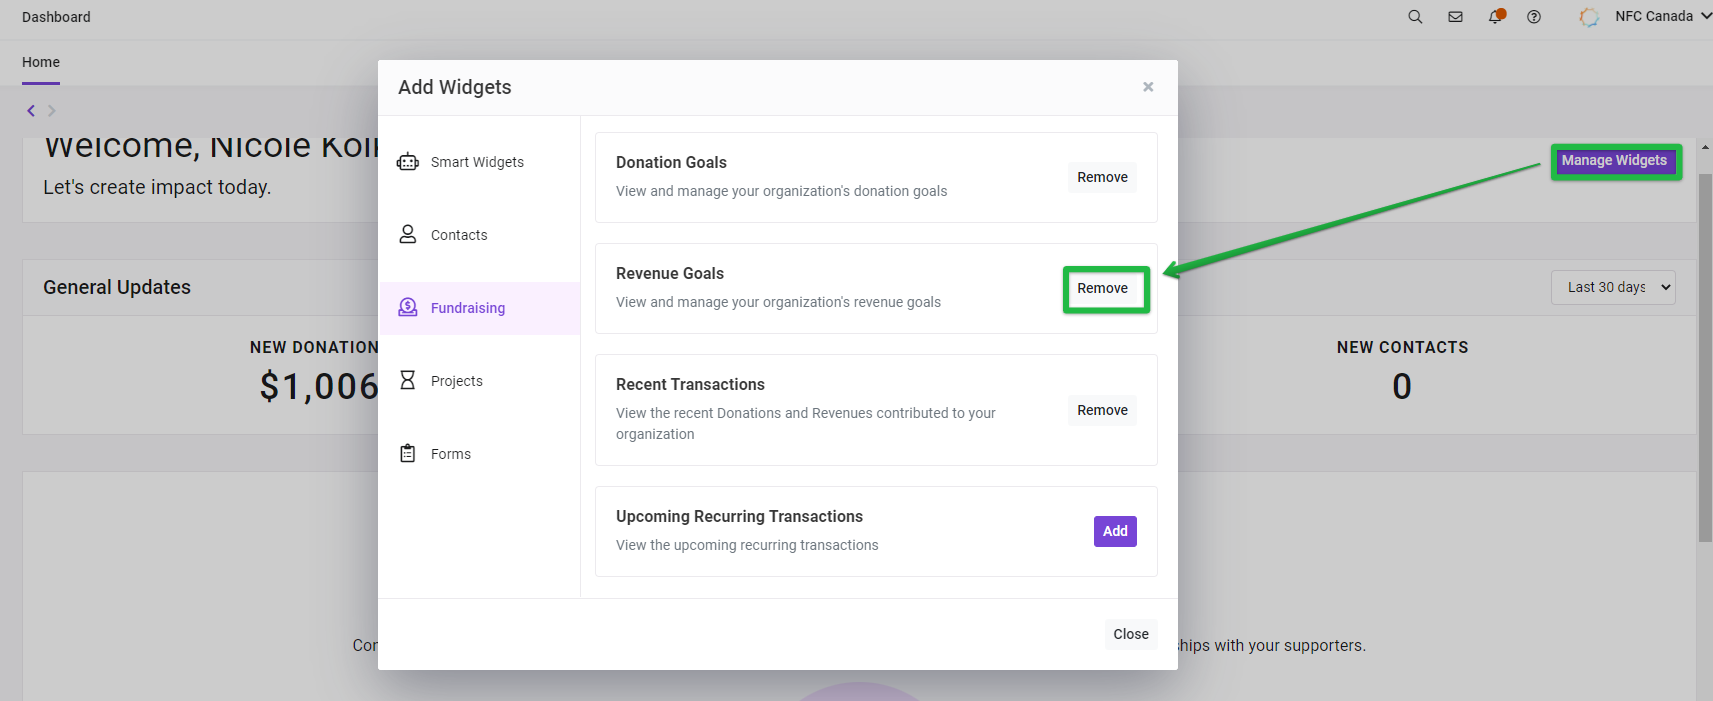
Task: Click 'View the upcoming recurring transactions' description
Action: click(747, 545)
